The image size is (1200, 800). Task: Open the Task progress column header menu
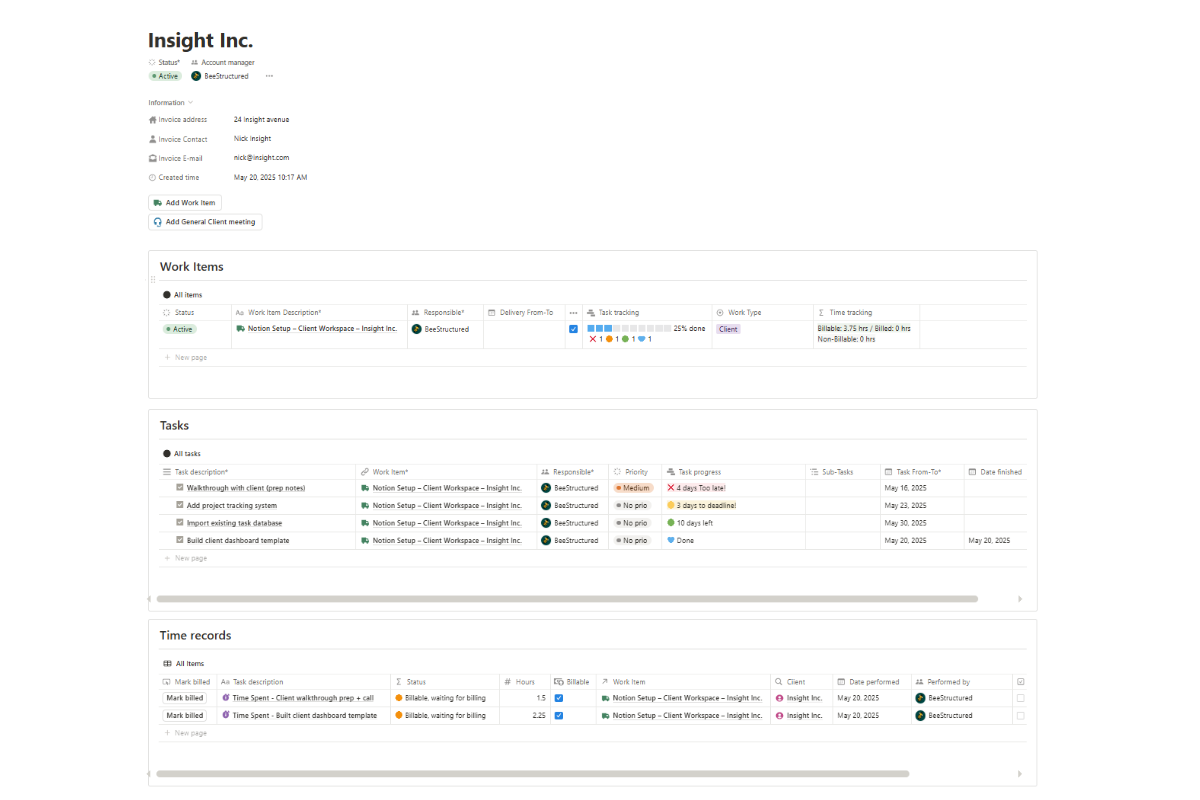tap(733, 471)
